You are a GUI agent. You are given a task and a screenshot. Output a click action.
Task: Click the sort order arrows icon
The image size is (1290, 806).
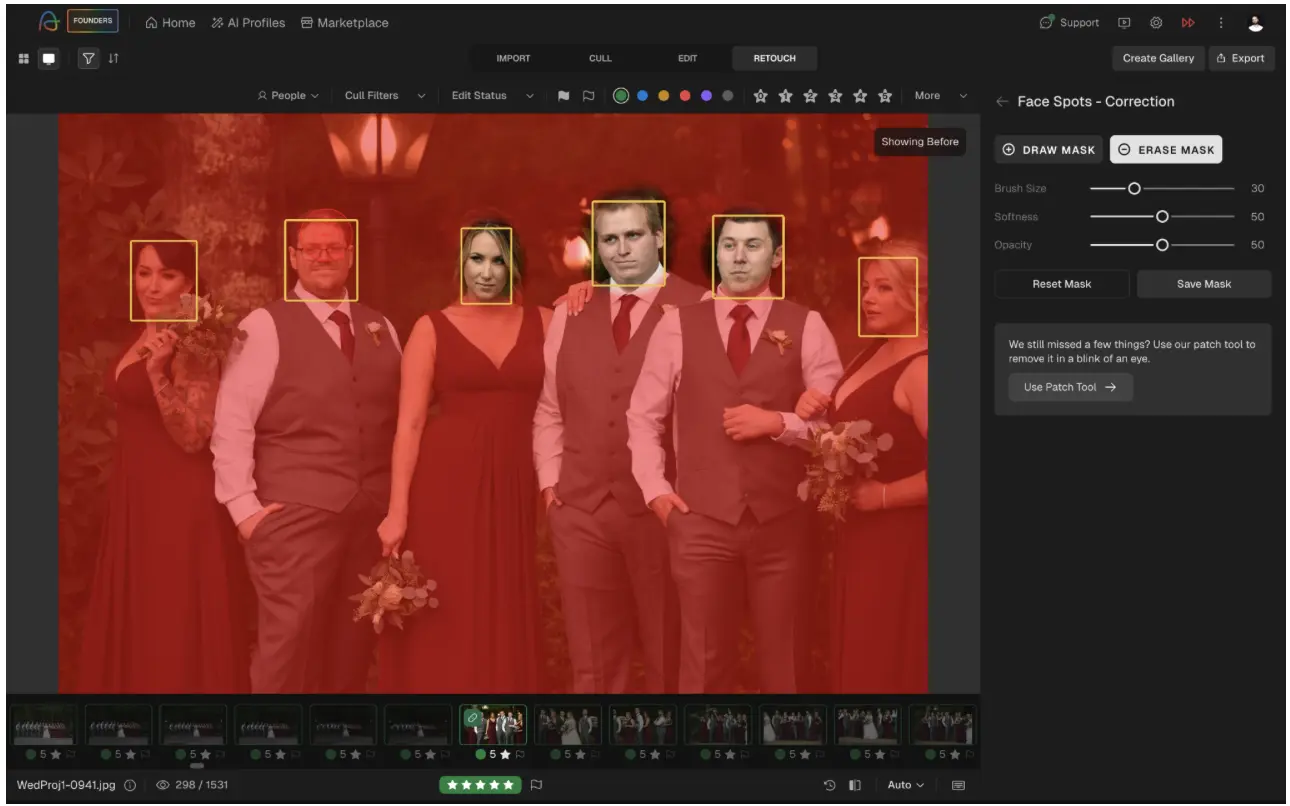coord(113,58)
